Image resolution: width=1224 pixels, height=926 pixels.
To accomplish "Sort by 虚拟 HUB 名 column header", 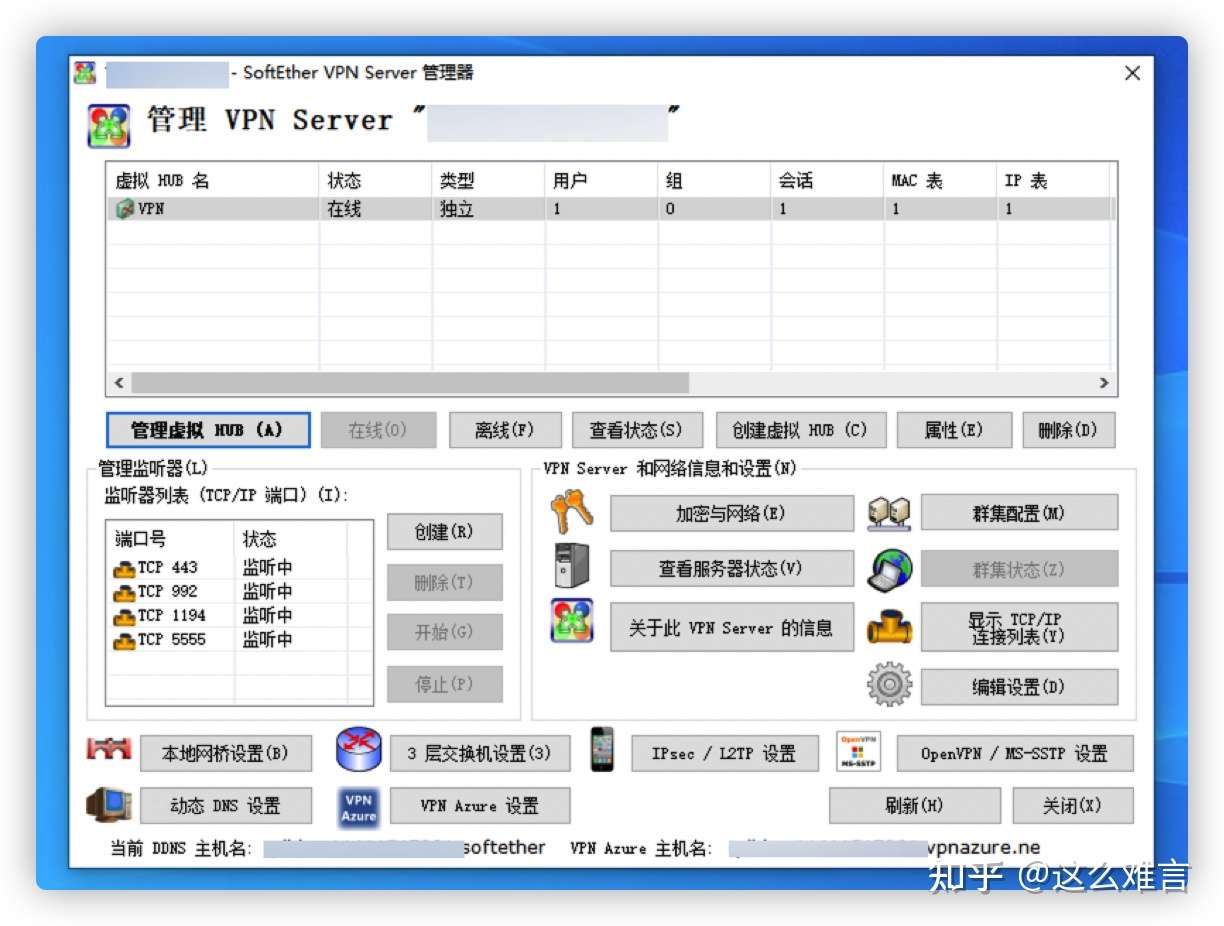I will (x=212, y=180).
